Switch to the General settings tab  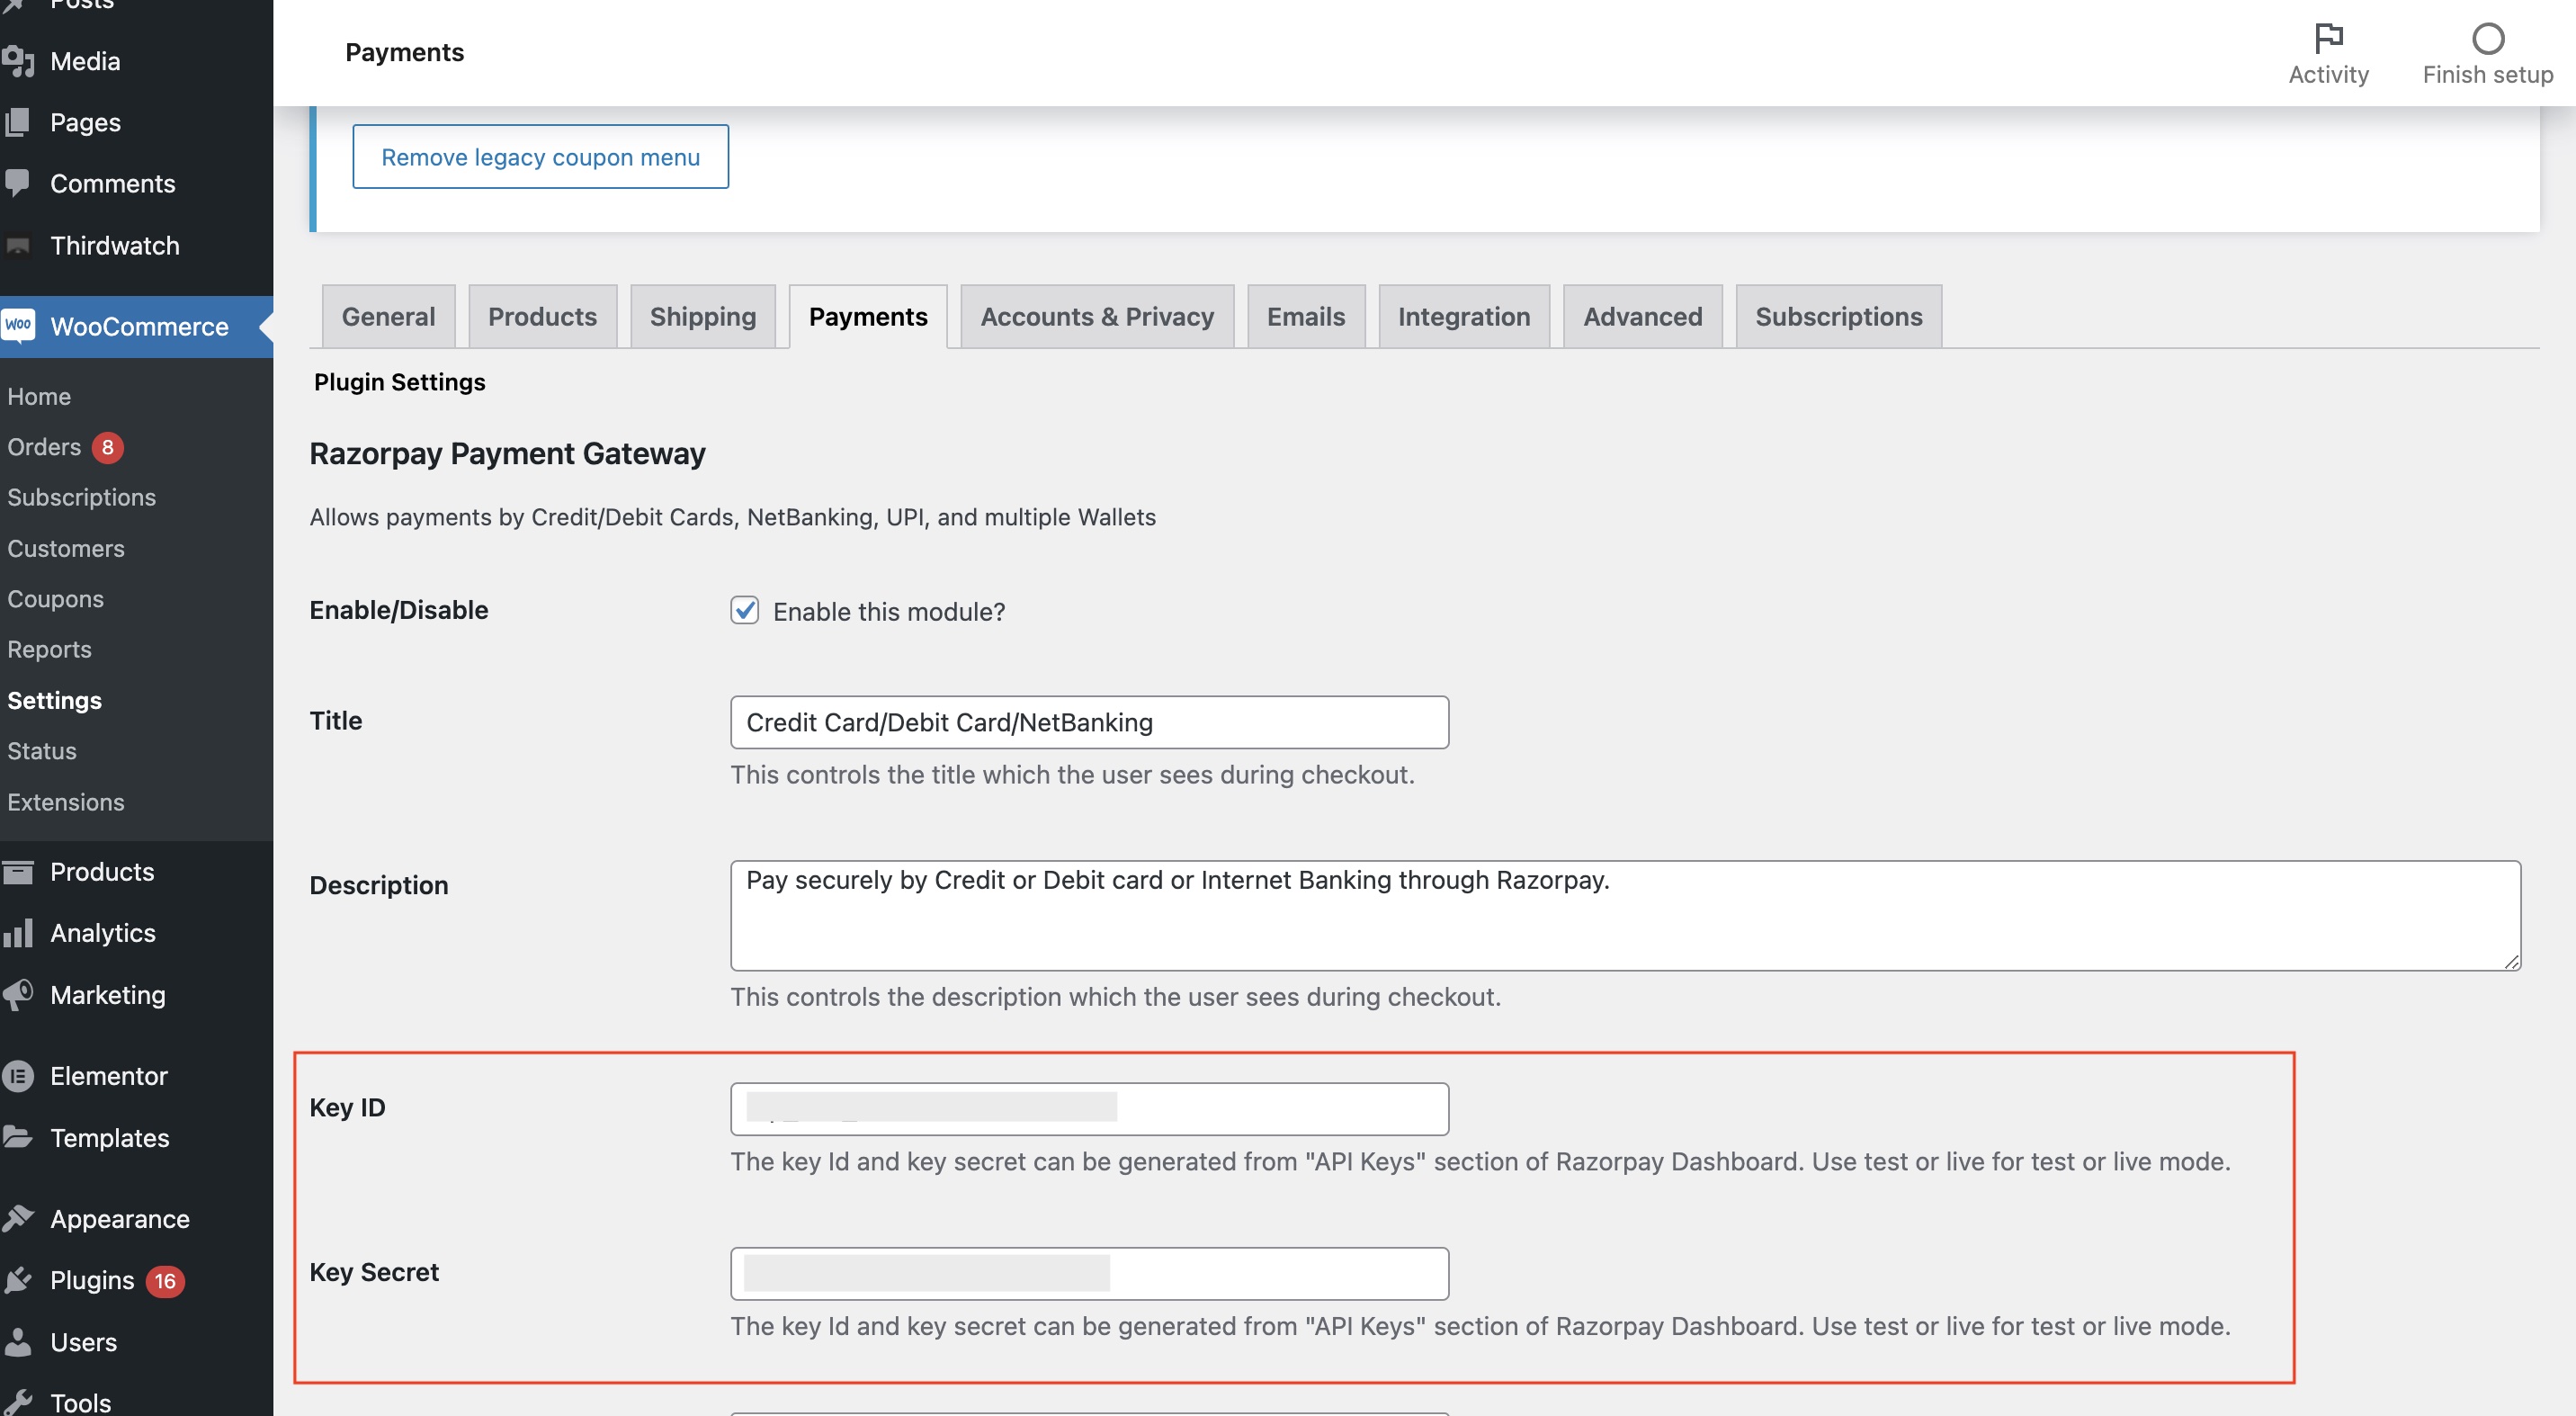tap(388, 316)
